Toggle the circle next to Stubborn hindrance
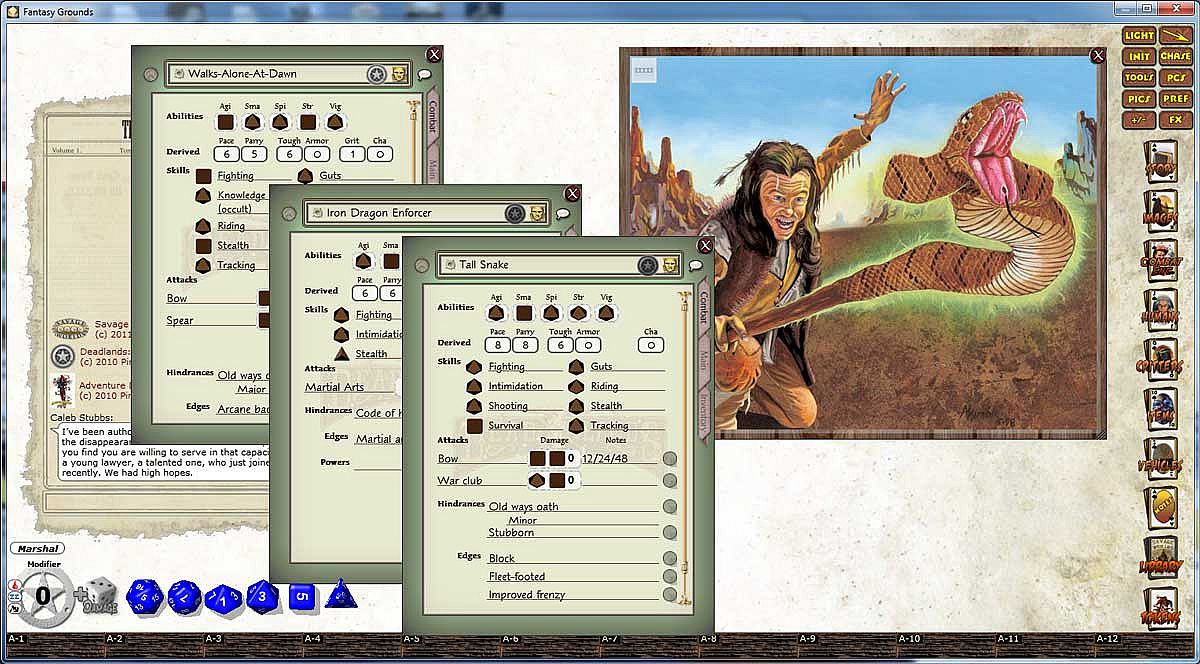The height and width of the screenshot is (664, 1200). pyautogui.click(x=670, y=532)
